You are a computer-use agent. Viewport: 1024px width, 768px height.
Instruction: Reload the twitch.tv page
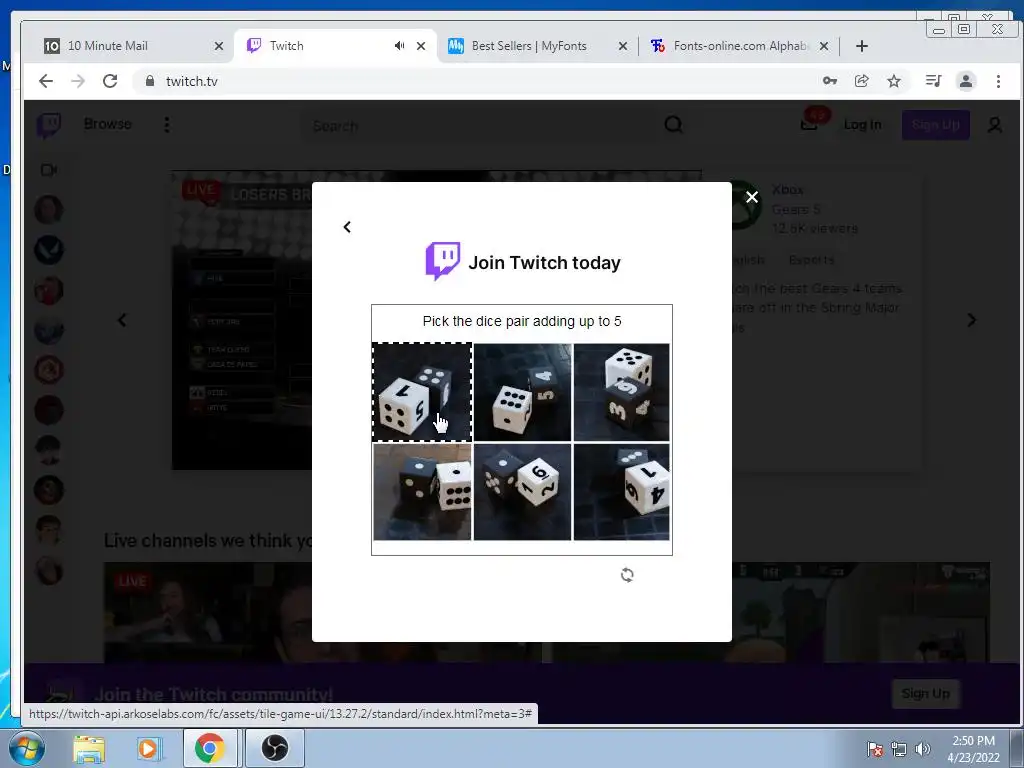tap(110, 81)
